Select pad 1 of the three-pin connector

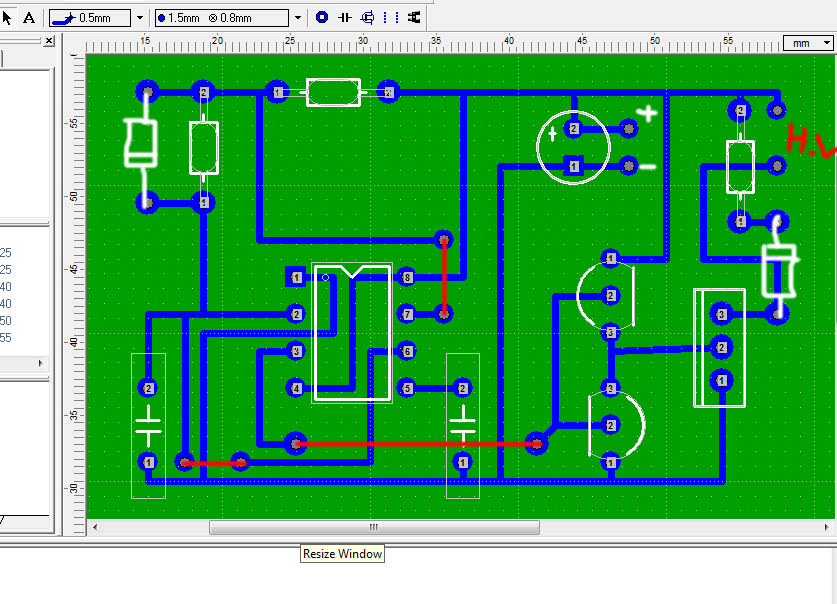click(721, 380)
